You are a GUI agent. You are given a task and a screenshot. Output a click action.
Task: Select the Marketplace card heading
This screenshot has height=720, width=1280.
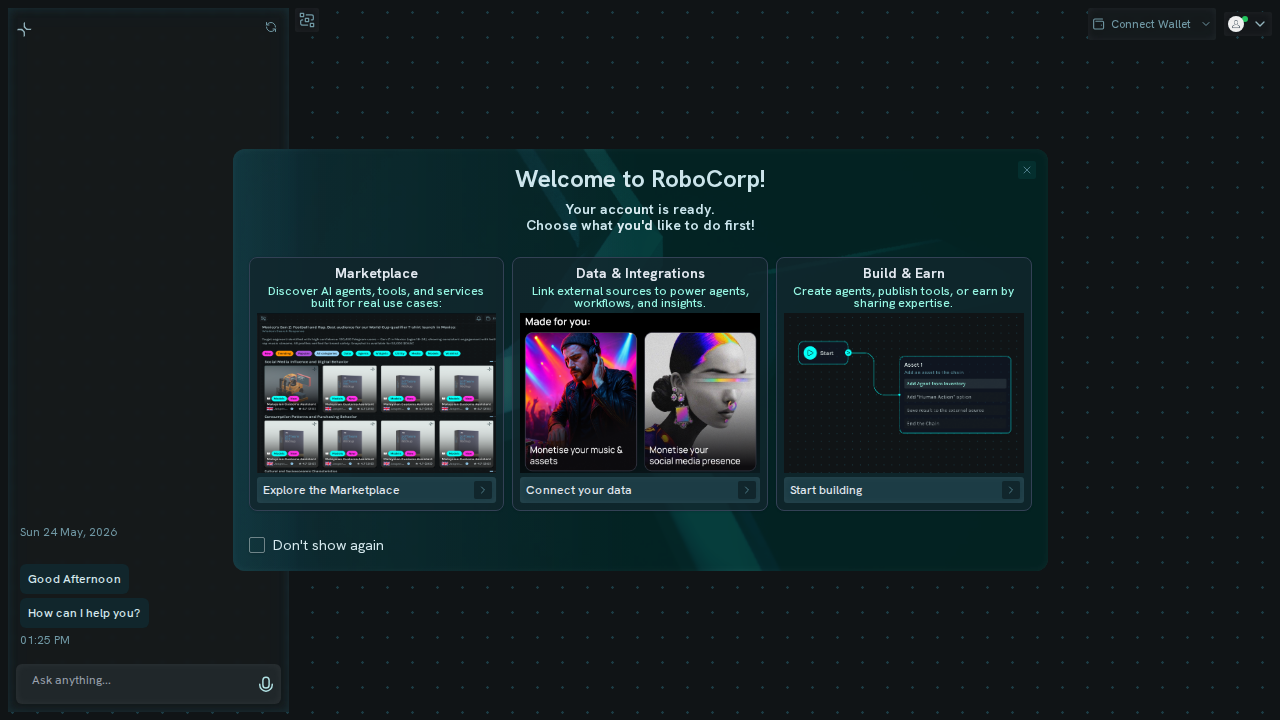point(376,273)
